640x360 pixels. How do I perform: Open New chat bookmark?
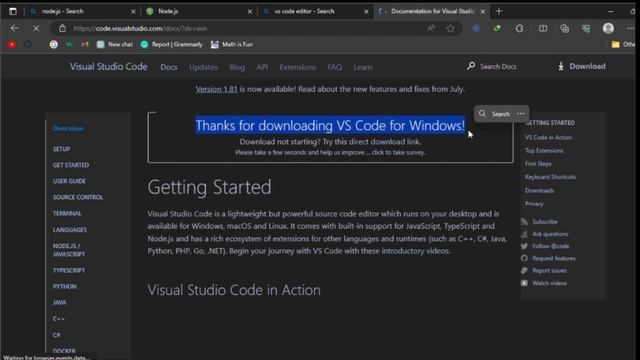115,44
